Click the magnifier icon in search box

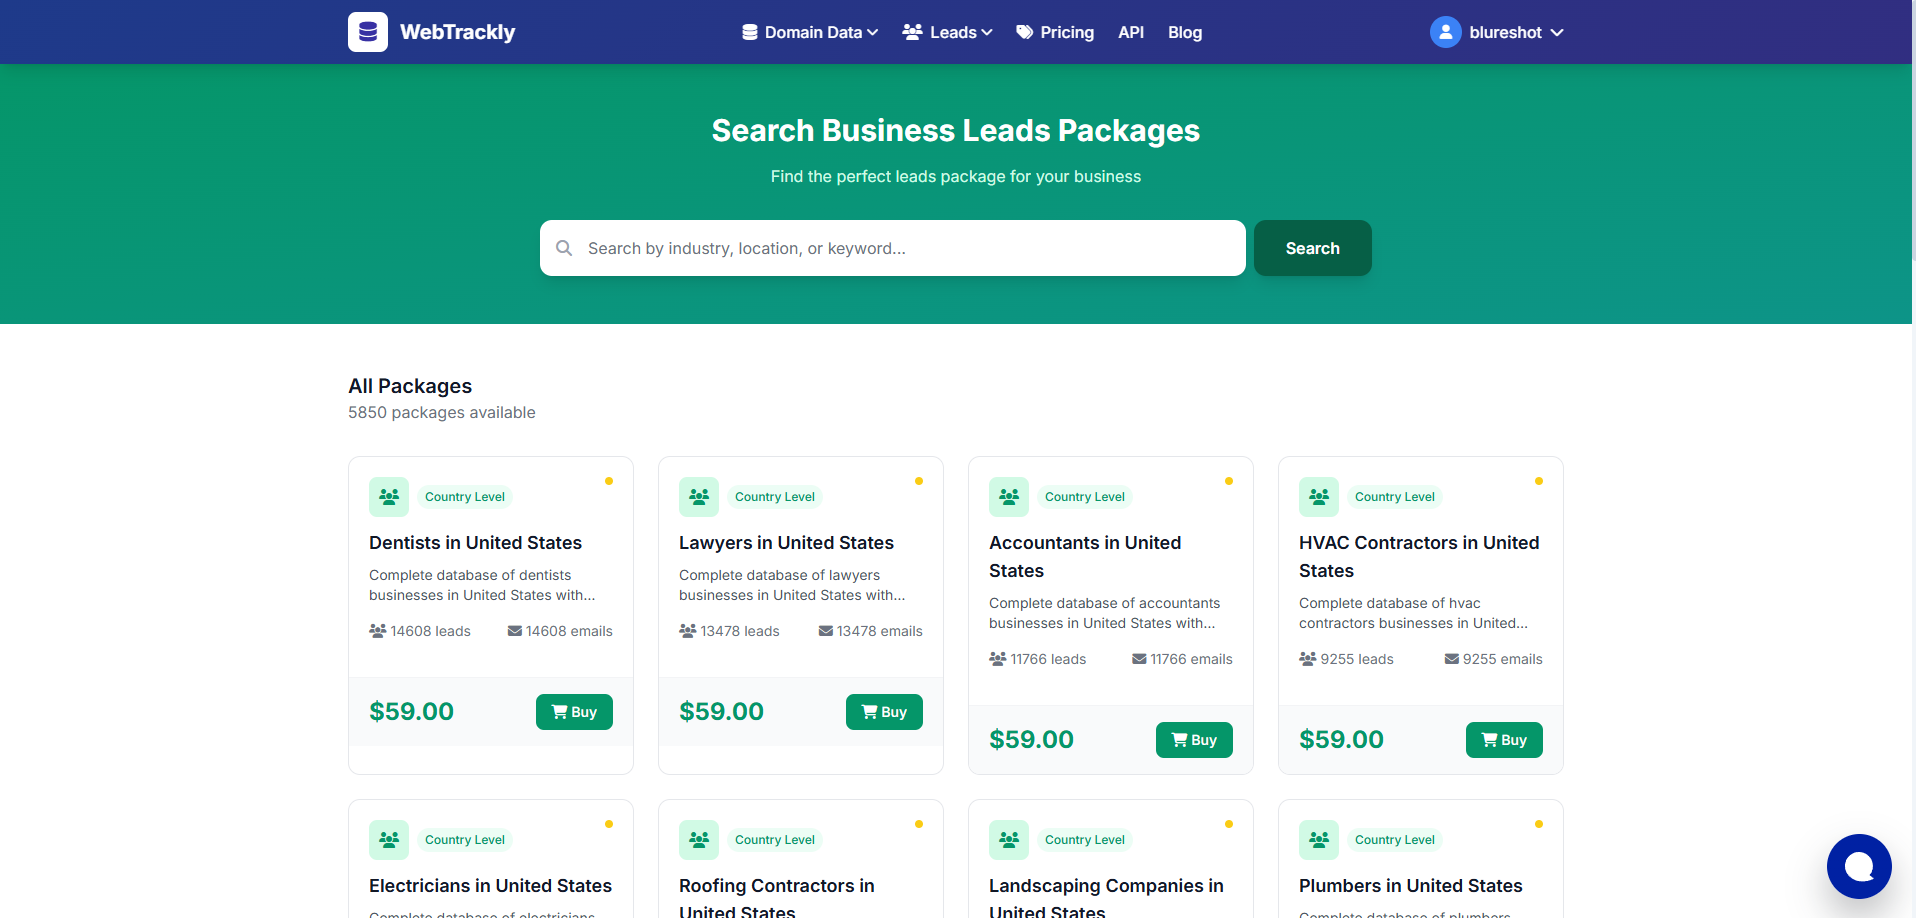(x=564, y=248)
